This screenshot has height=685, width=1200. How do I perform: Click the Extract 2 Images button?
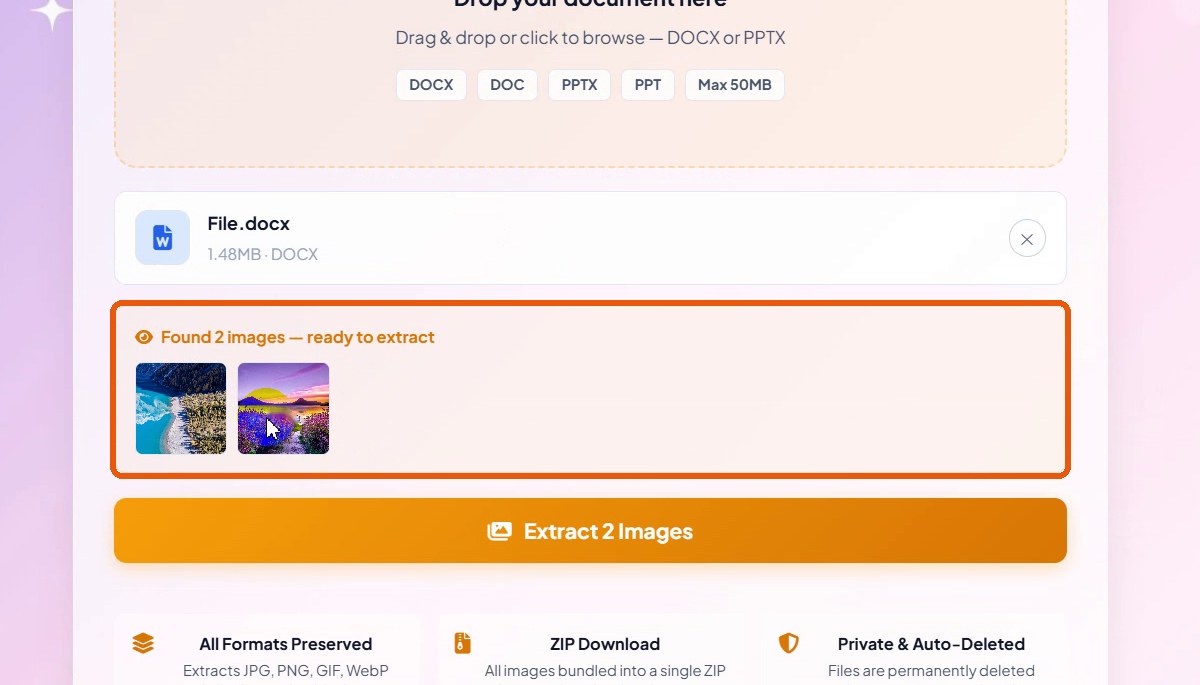coord(590,531)
